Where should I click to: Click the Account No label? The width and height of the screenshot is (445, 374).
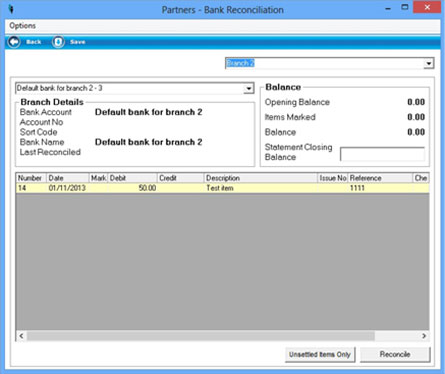click(41, 122)
